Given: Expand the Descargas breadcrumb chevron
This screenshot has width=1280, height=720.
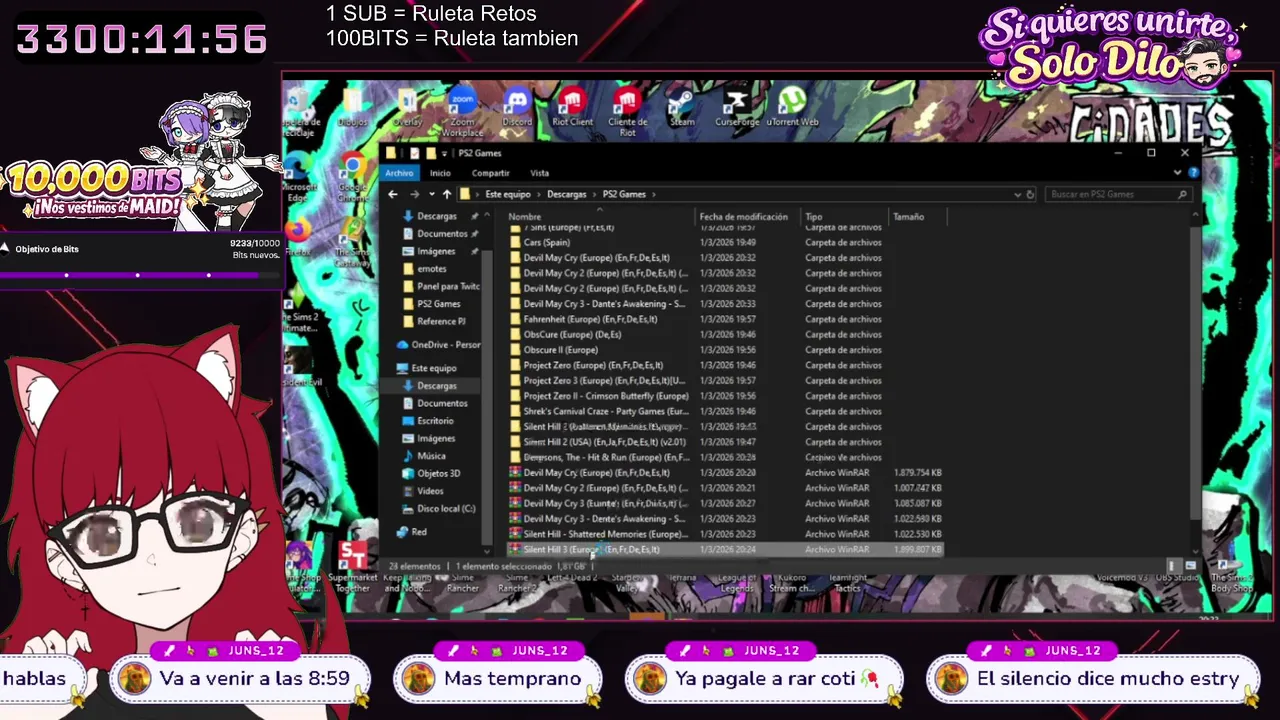Looking at the screenshot, I should click(x=594, y=194).
